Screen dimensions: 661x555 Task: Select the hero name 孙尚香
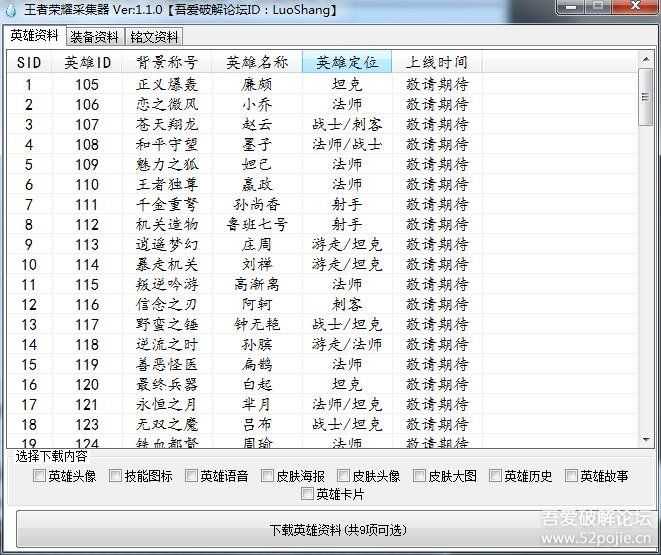coord(257,204)
